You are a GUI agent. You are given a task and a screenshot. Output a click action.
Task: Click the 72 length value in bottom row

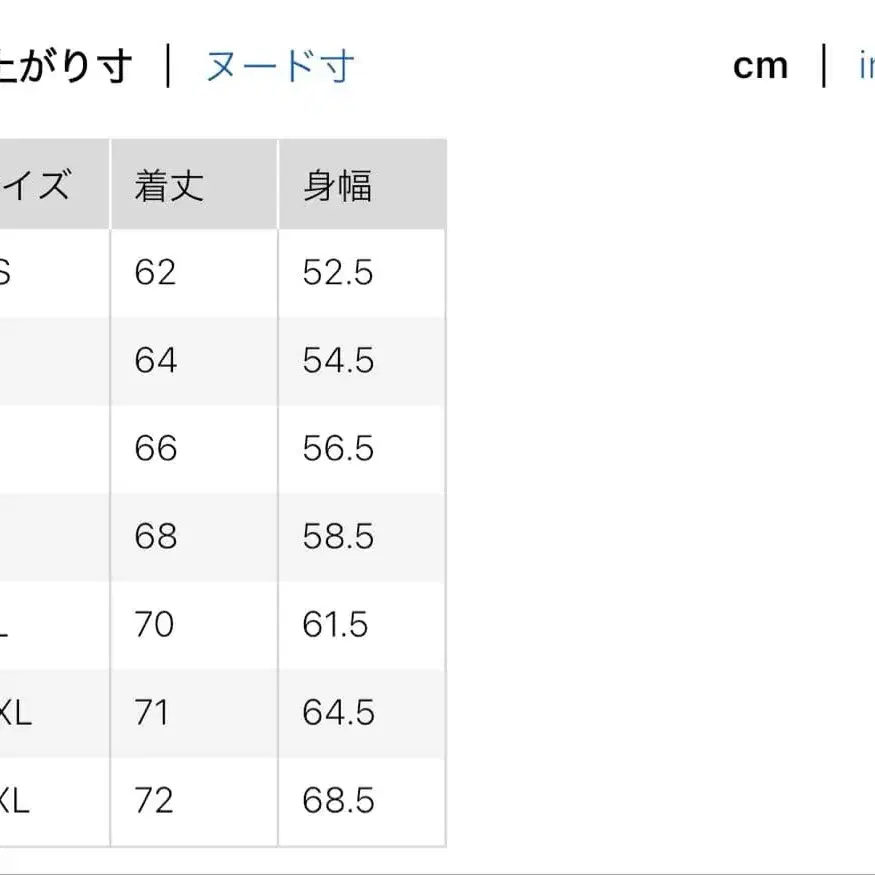pos(153,800)
